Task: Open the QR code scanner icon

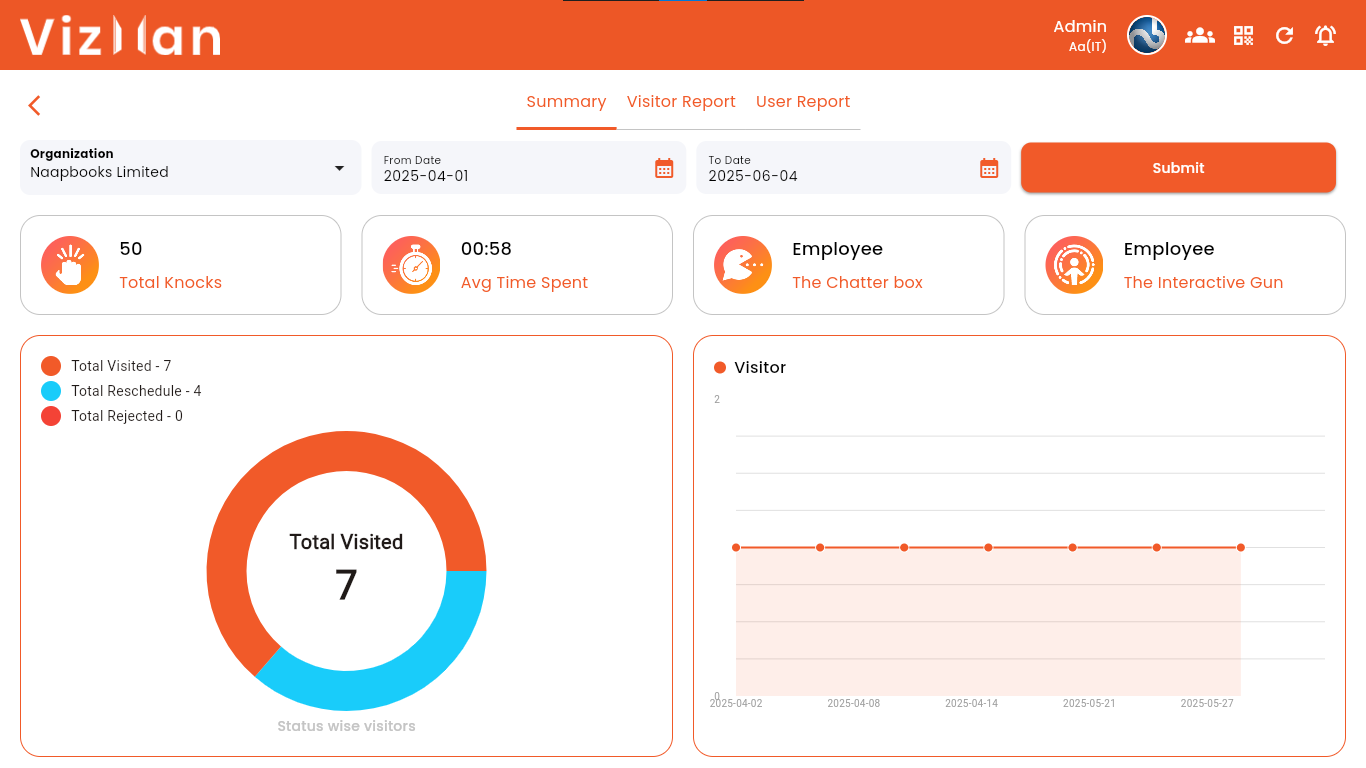Action: click(x=1243, y=36)
